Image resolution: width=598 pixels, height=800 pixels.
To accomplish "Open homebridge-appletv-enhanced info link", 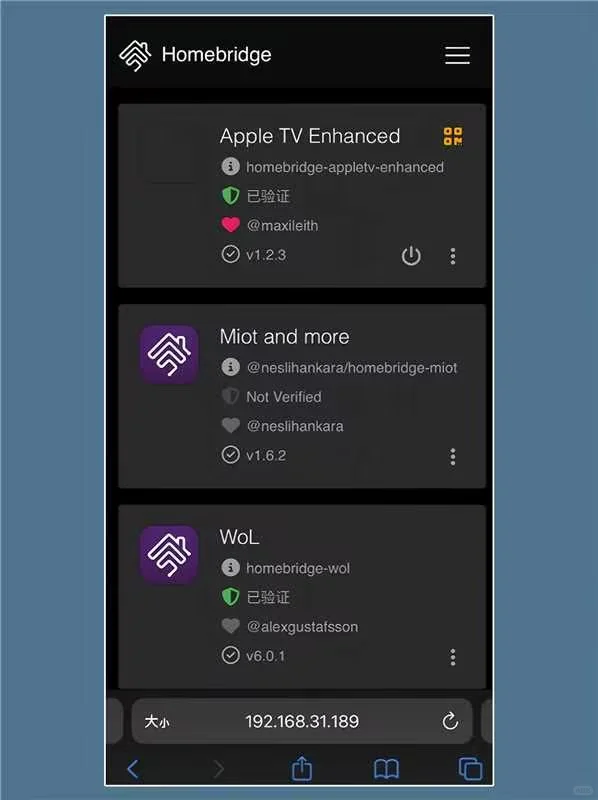I will click(231, 167).
